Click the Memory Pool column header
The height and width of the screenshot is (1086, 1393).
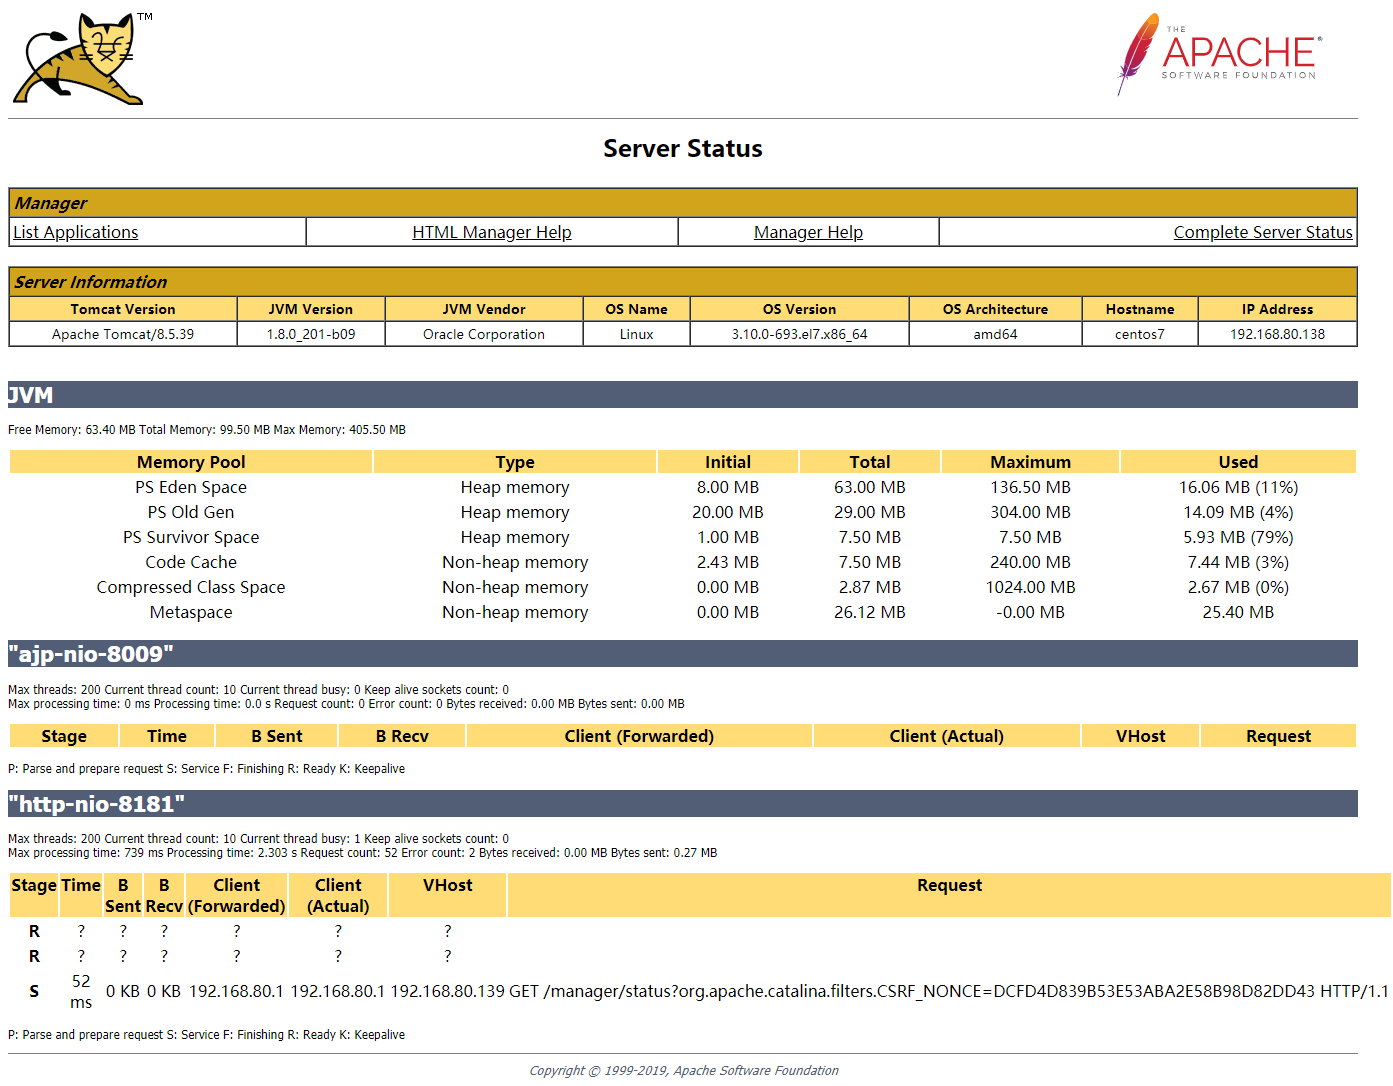pyautogui.click(x=191, y=462)
